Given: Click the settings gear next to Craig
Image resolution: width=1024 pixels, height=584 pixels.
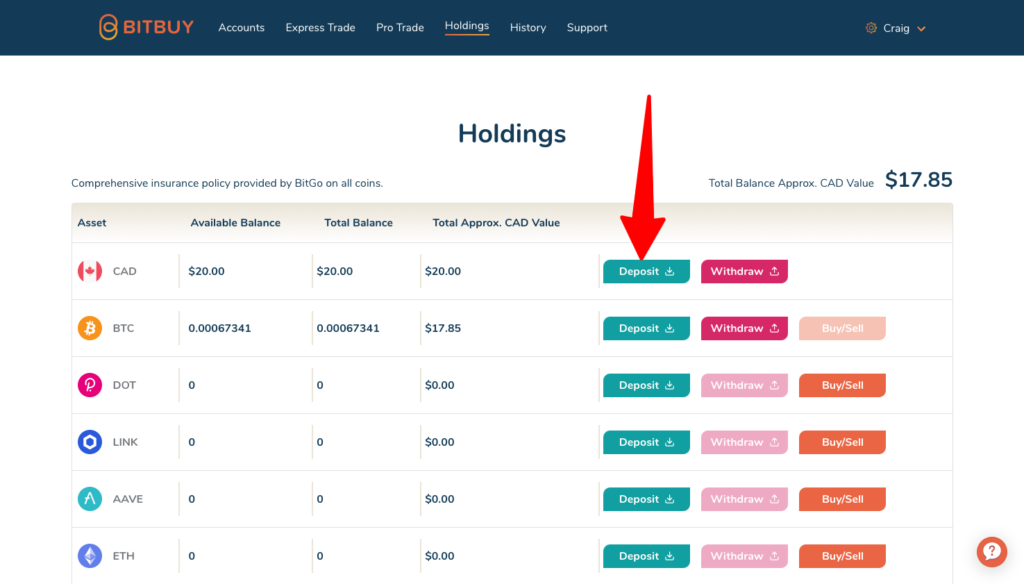Looking at the screenshot, I should (x=871, y=28).
